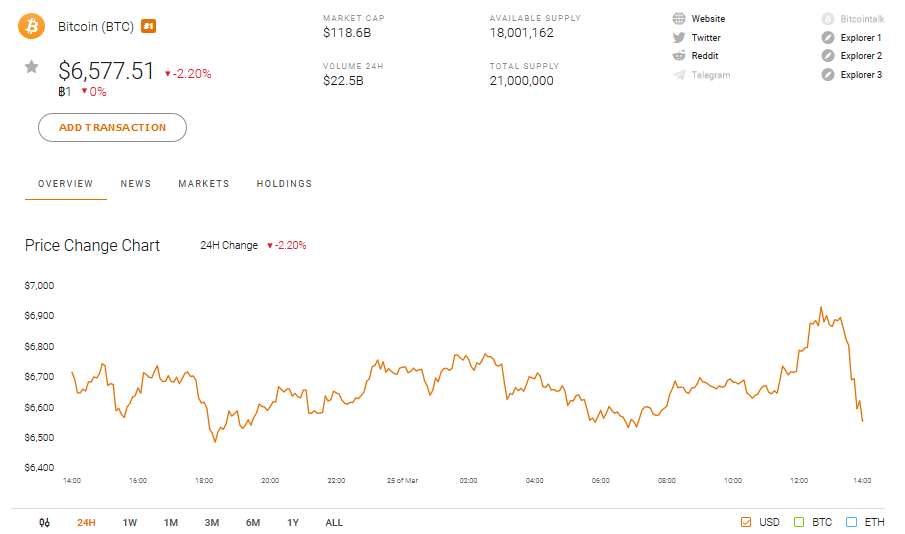The width and height of the screenshot is (905, 534).
Task: Click the $6,577.51 price value
Action: (106, 71)
